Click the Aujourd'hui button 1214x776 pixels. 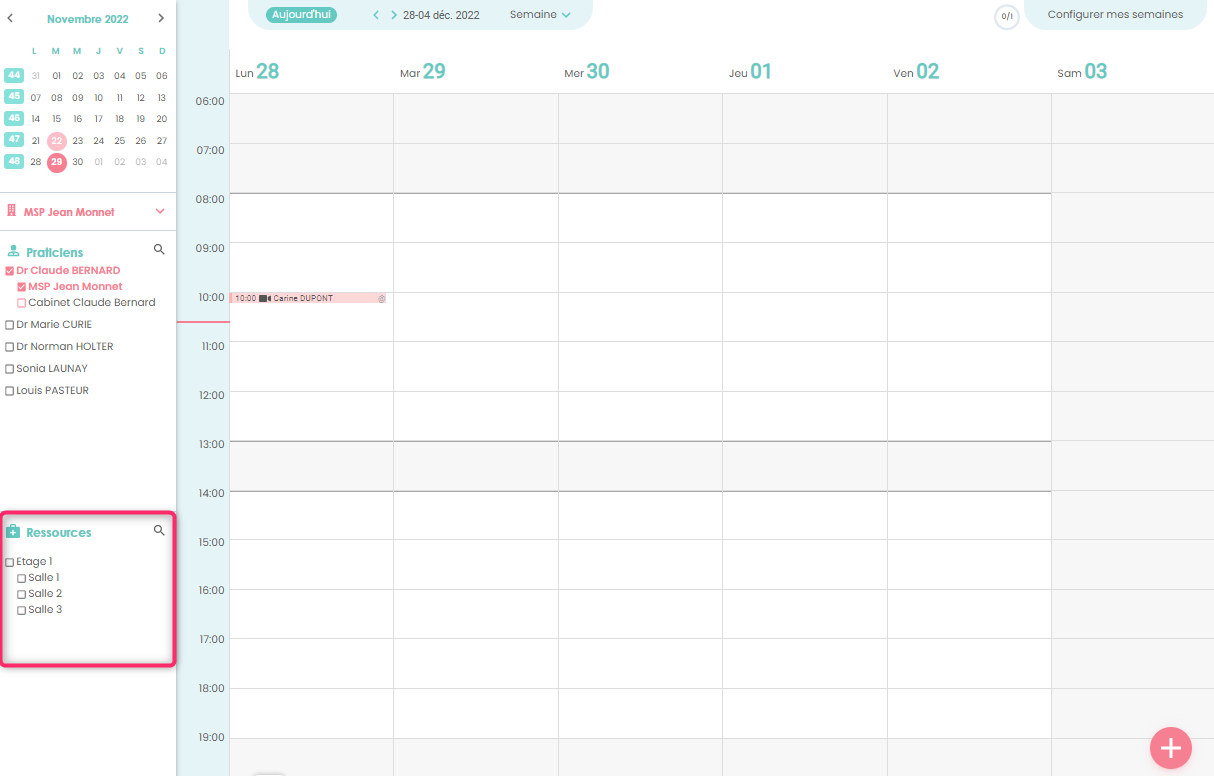(301, 15)
